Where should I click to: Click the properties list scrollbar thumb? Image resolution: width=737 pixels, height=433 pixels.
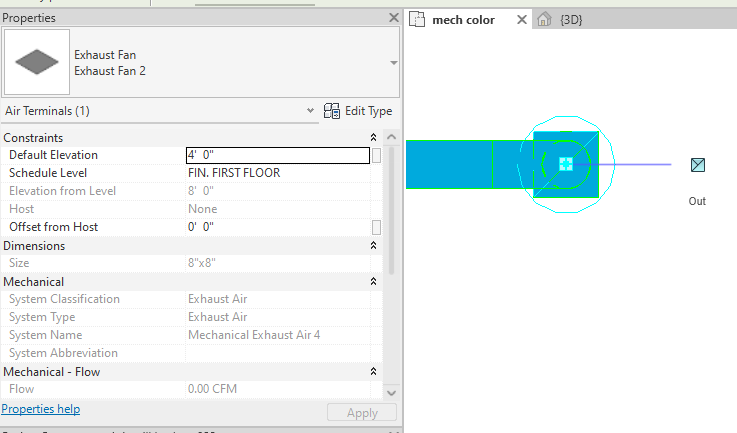click(391, 210)
